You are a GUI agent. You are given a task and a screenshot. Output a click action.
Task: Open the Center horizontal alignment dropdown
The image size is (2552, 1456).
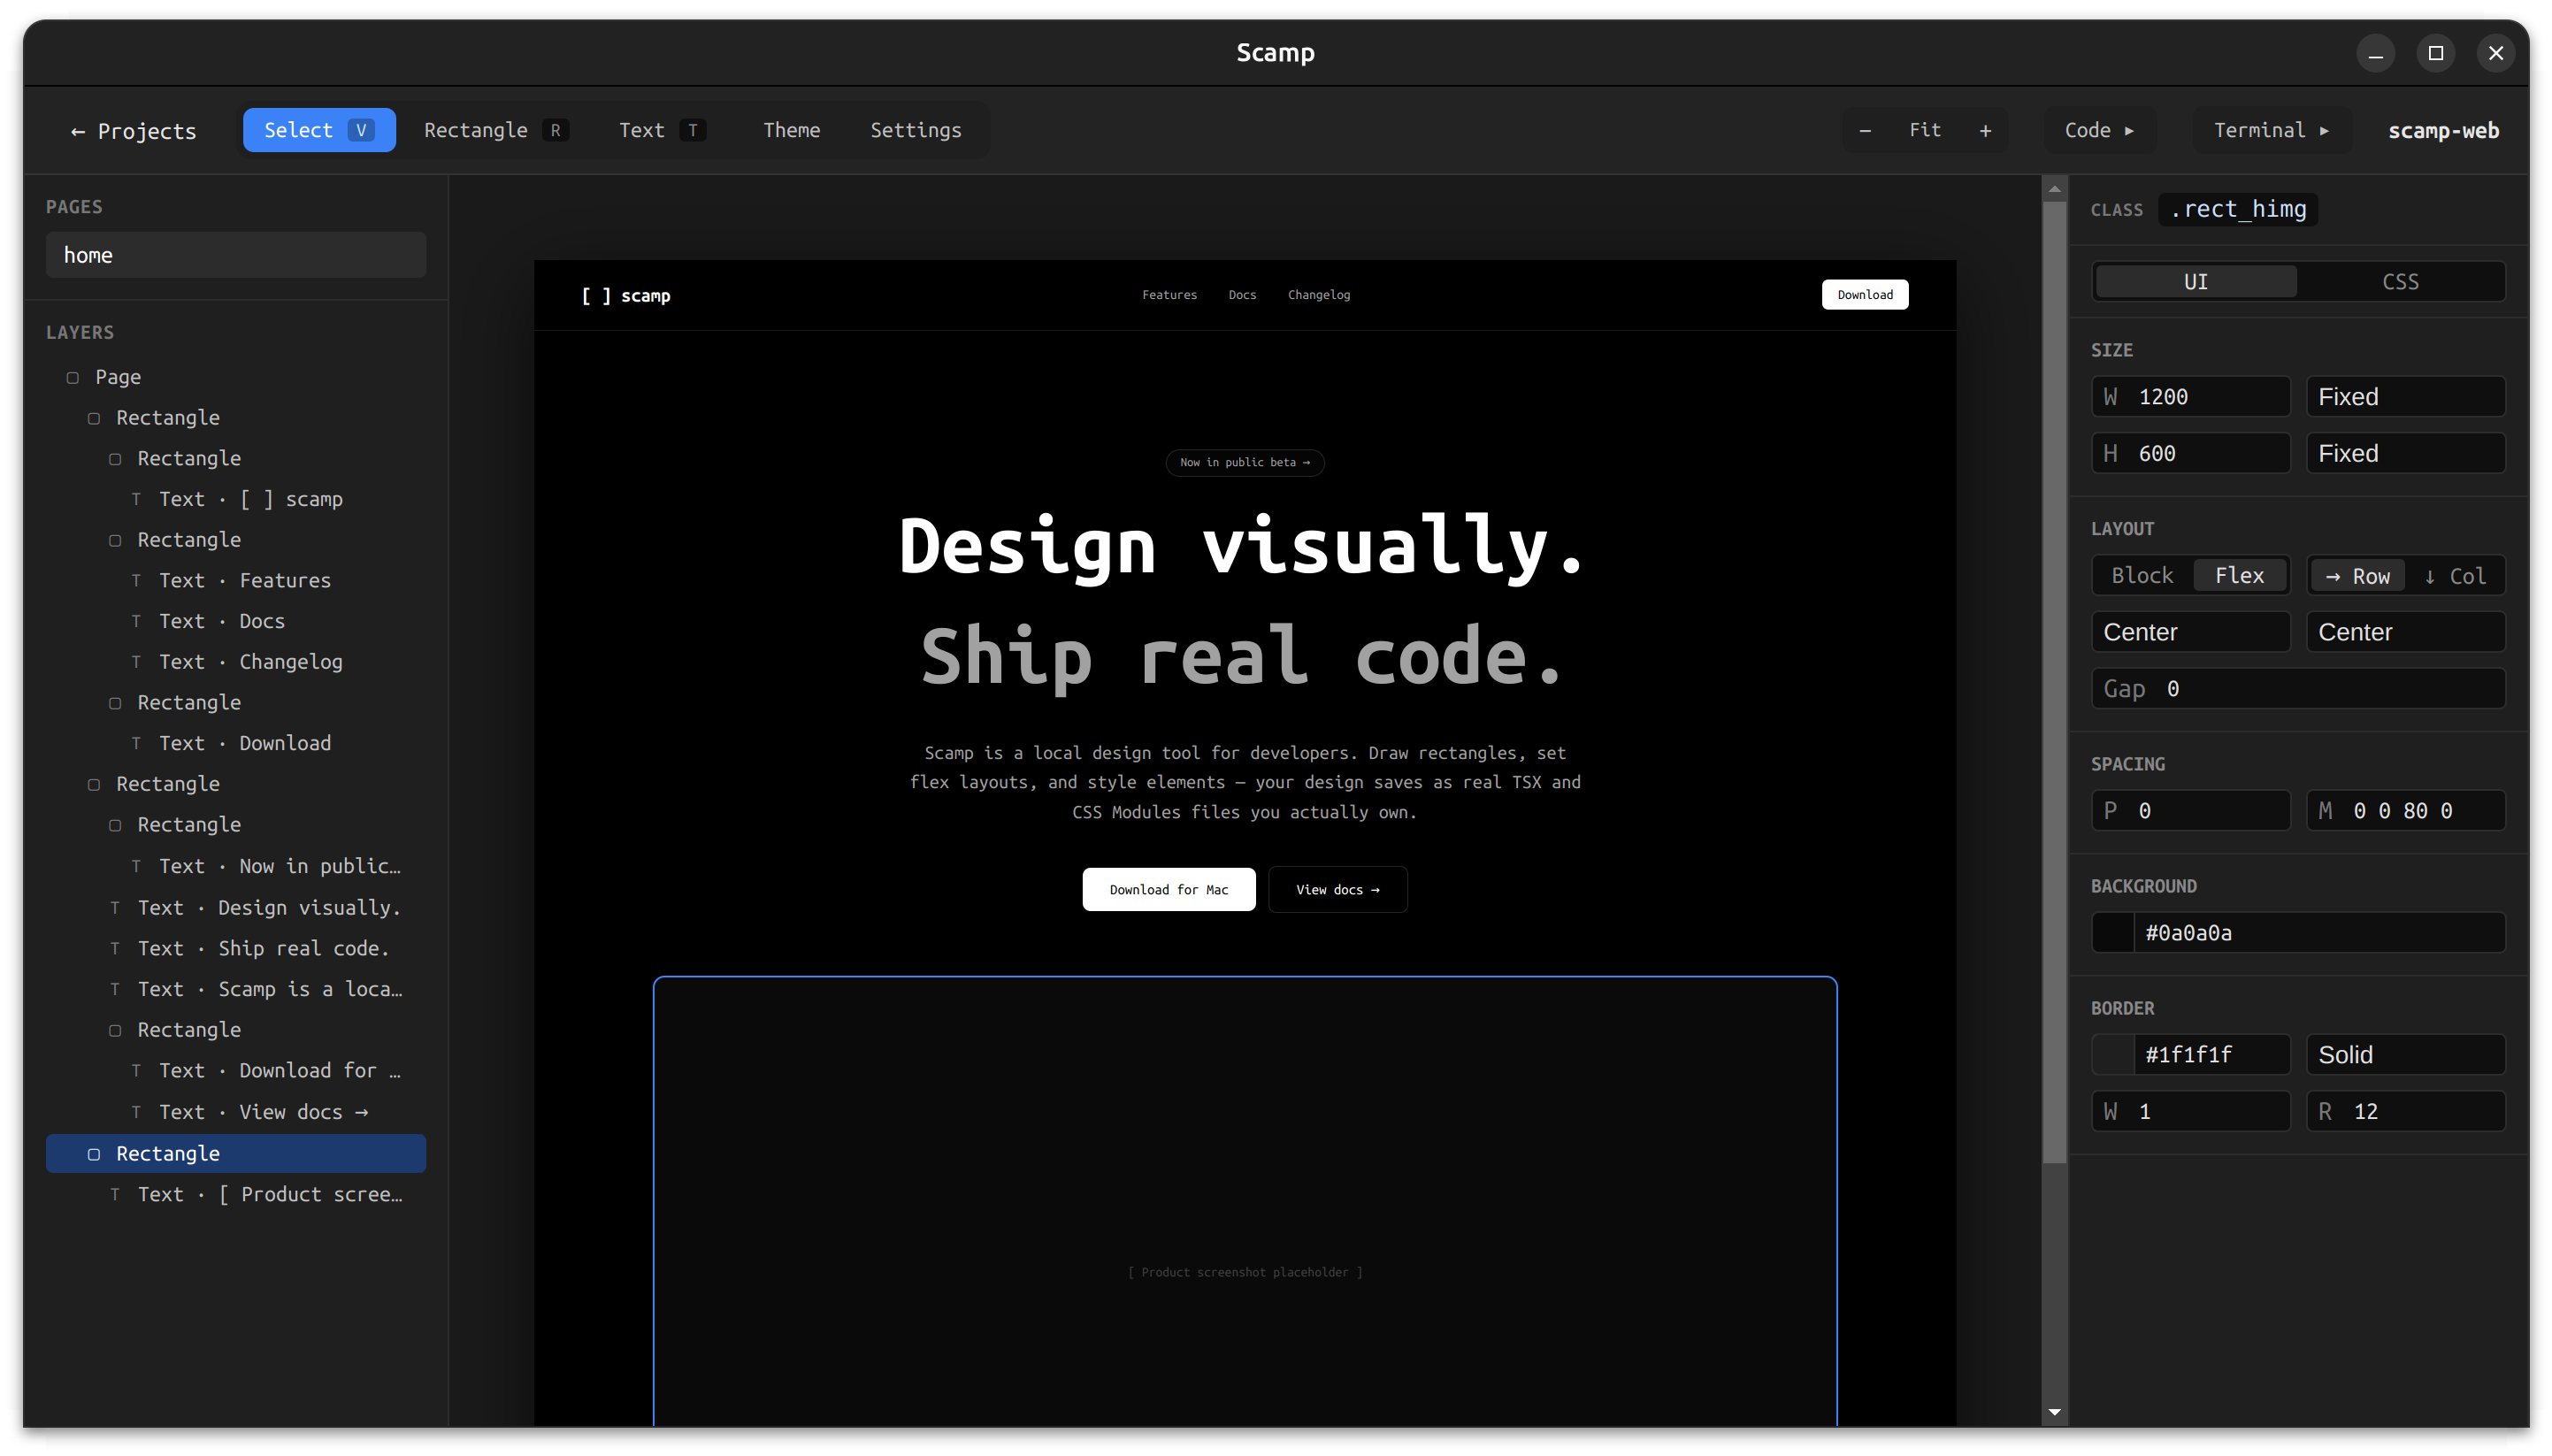click(2190, 631)
